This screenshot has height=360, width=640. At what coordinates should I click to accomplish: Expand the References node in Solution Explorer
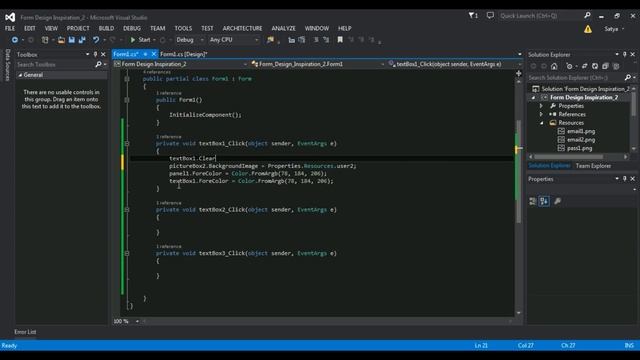pyautogui.click(x=542, y=115)
